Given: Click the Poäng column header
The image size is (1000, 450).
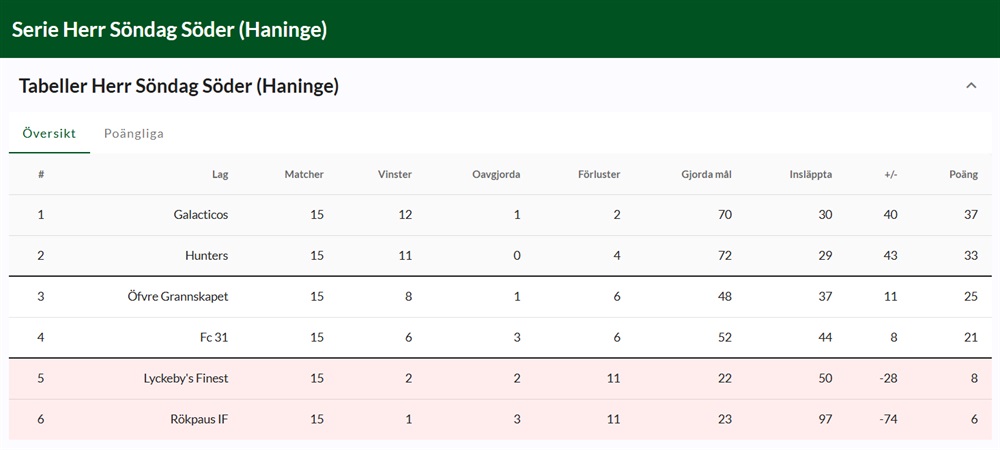Looking at the screenshot, I should 963,174.
